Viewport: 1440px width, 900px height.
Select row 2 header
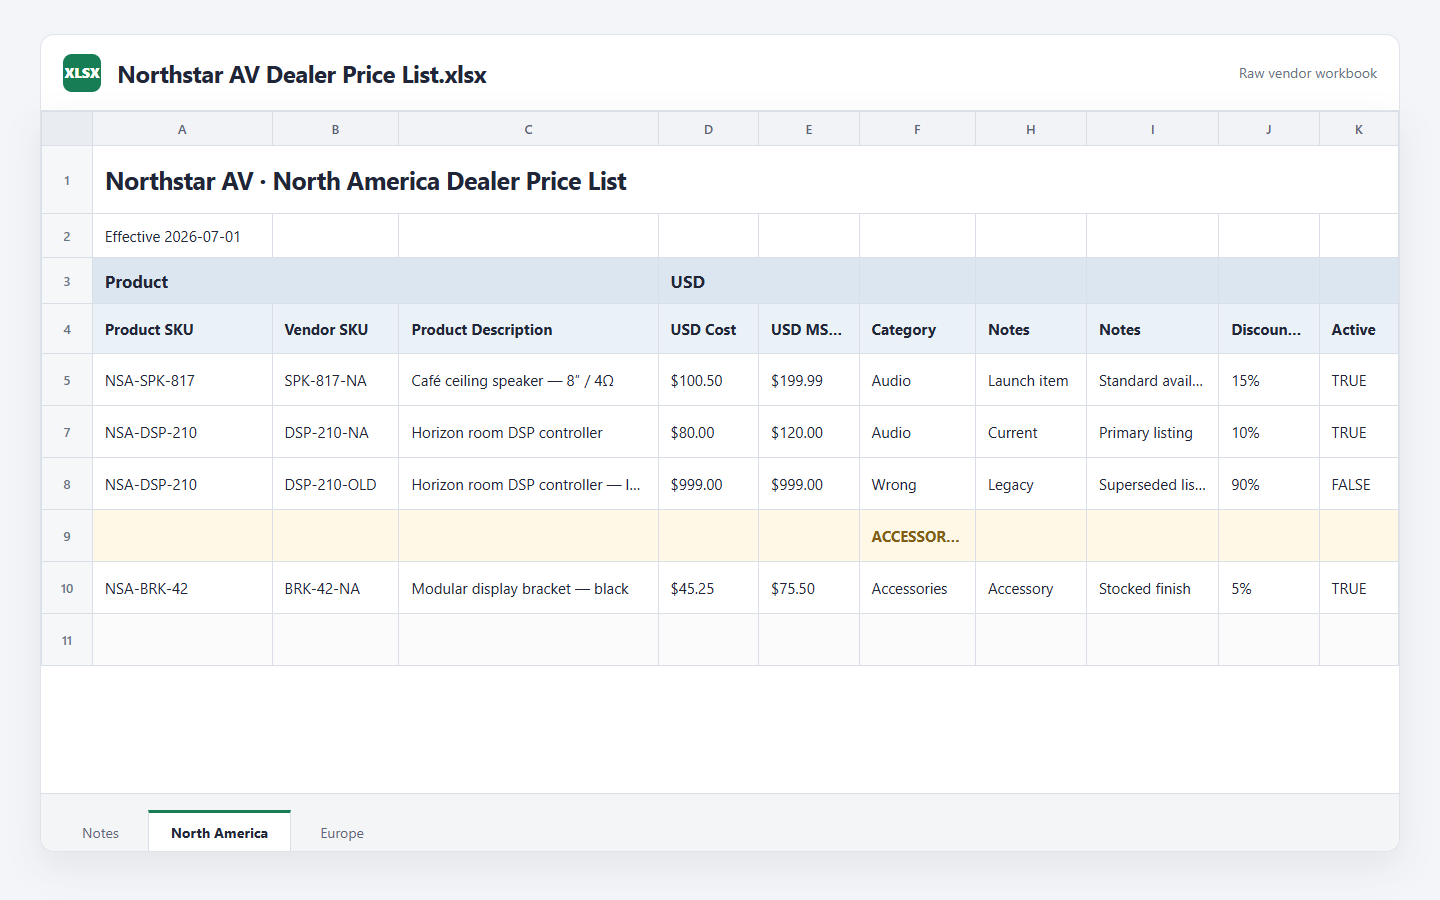point(67,236)
